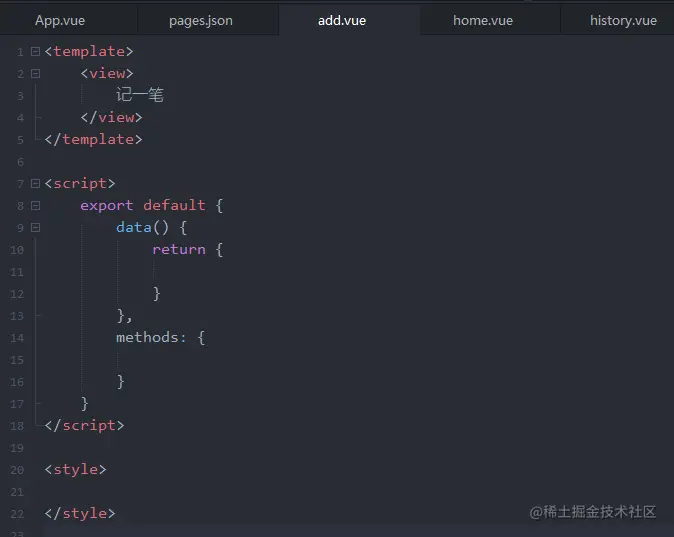Collapse the data() function on line 9
Screen dimensions: 674x537
click(35, 227)
